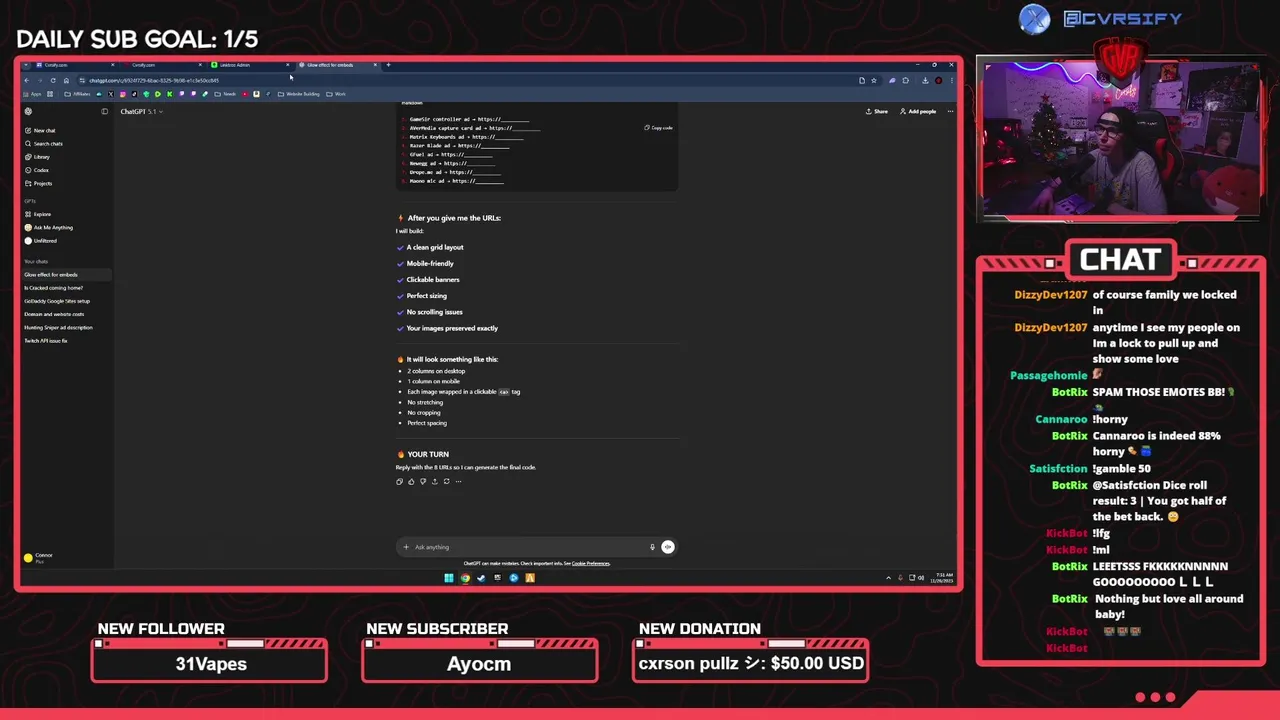
Task: Go back in the browser
Action: [27, 80]
